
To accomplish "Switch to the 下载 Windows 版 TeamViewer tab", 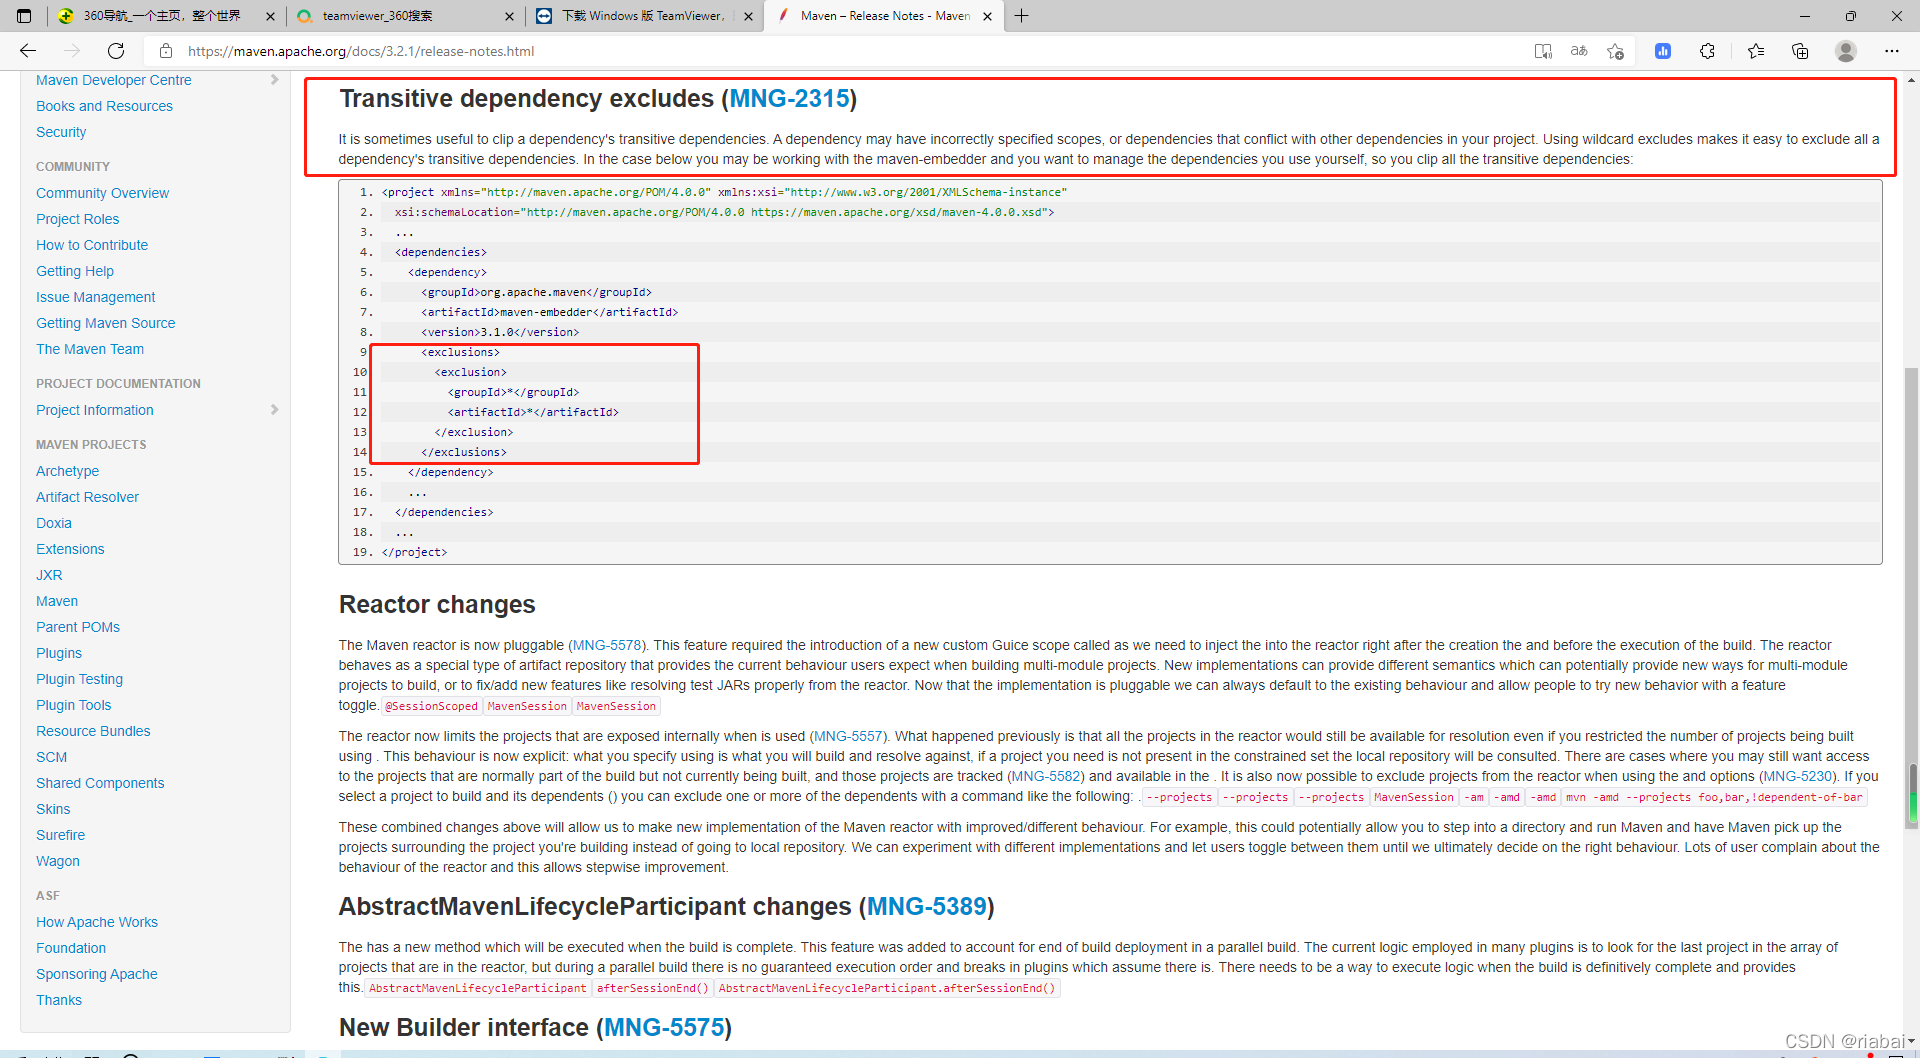I will (644, 16).
